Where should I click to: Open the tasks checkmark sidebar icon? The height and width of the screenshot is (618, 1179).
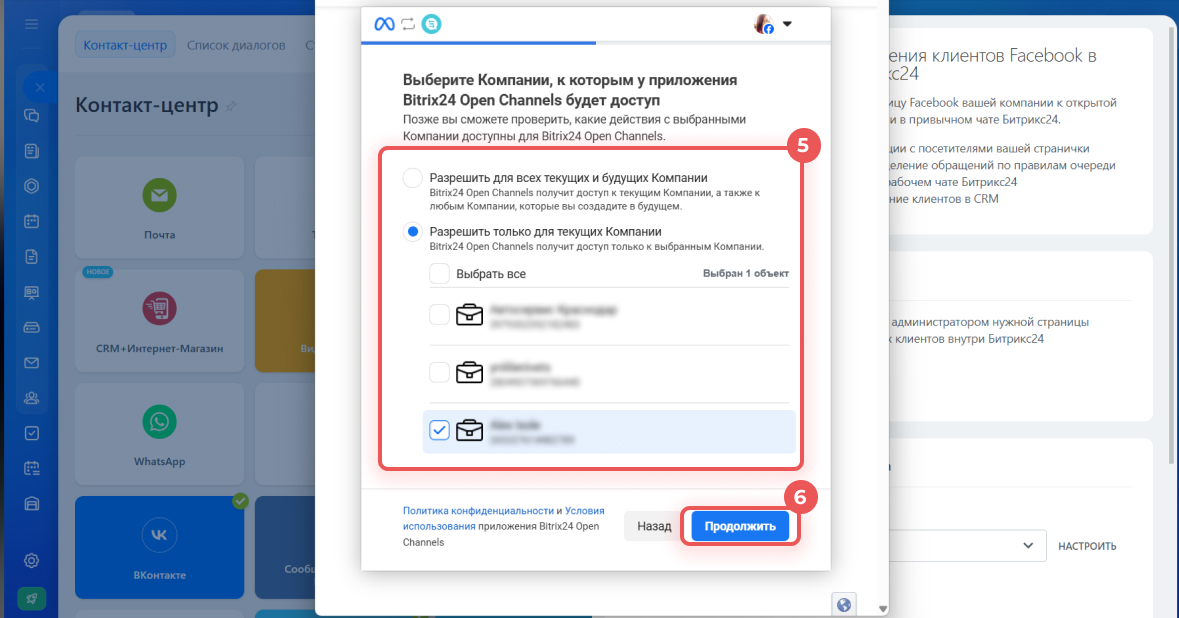tap(32, 433)
